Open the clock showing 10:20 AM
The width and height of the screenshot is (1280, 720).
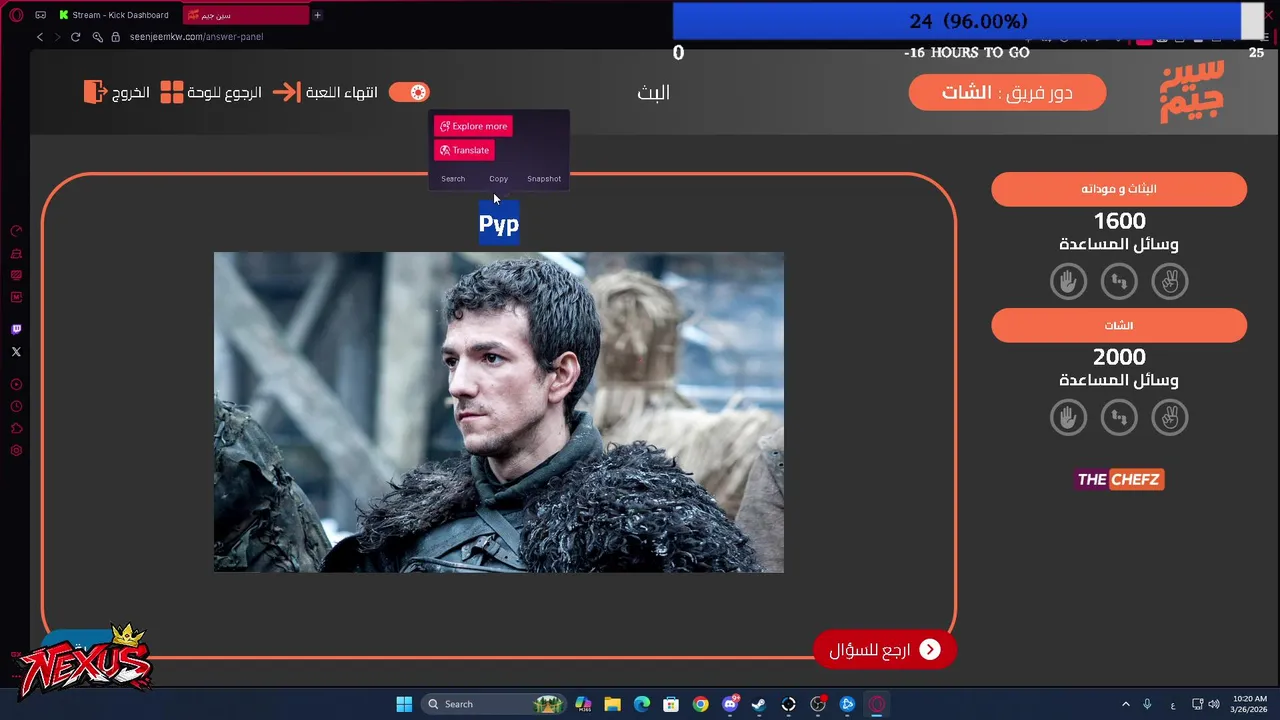click(x=1249, y=704)
